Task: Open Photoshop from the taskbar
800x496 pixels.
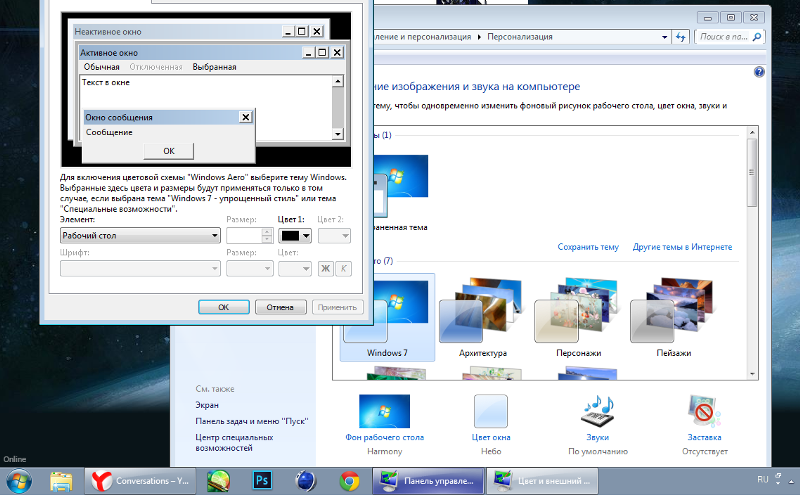Action: (262, 481)
